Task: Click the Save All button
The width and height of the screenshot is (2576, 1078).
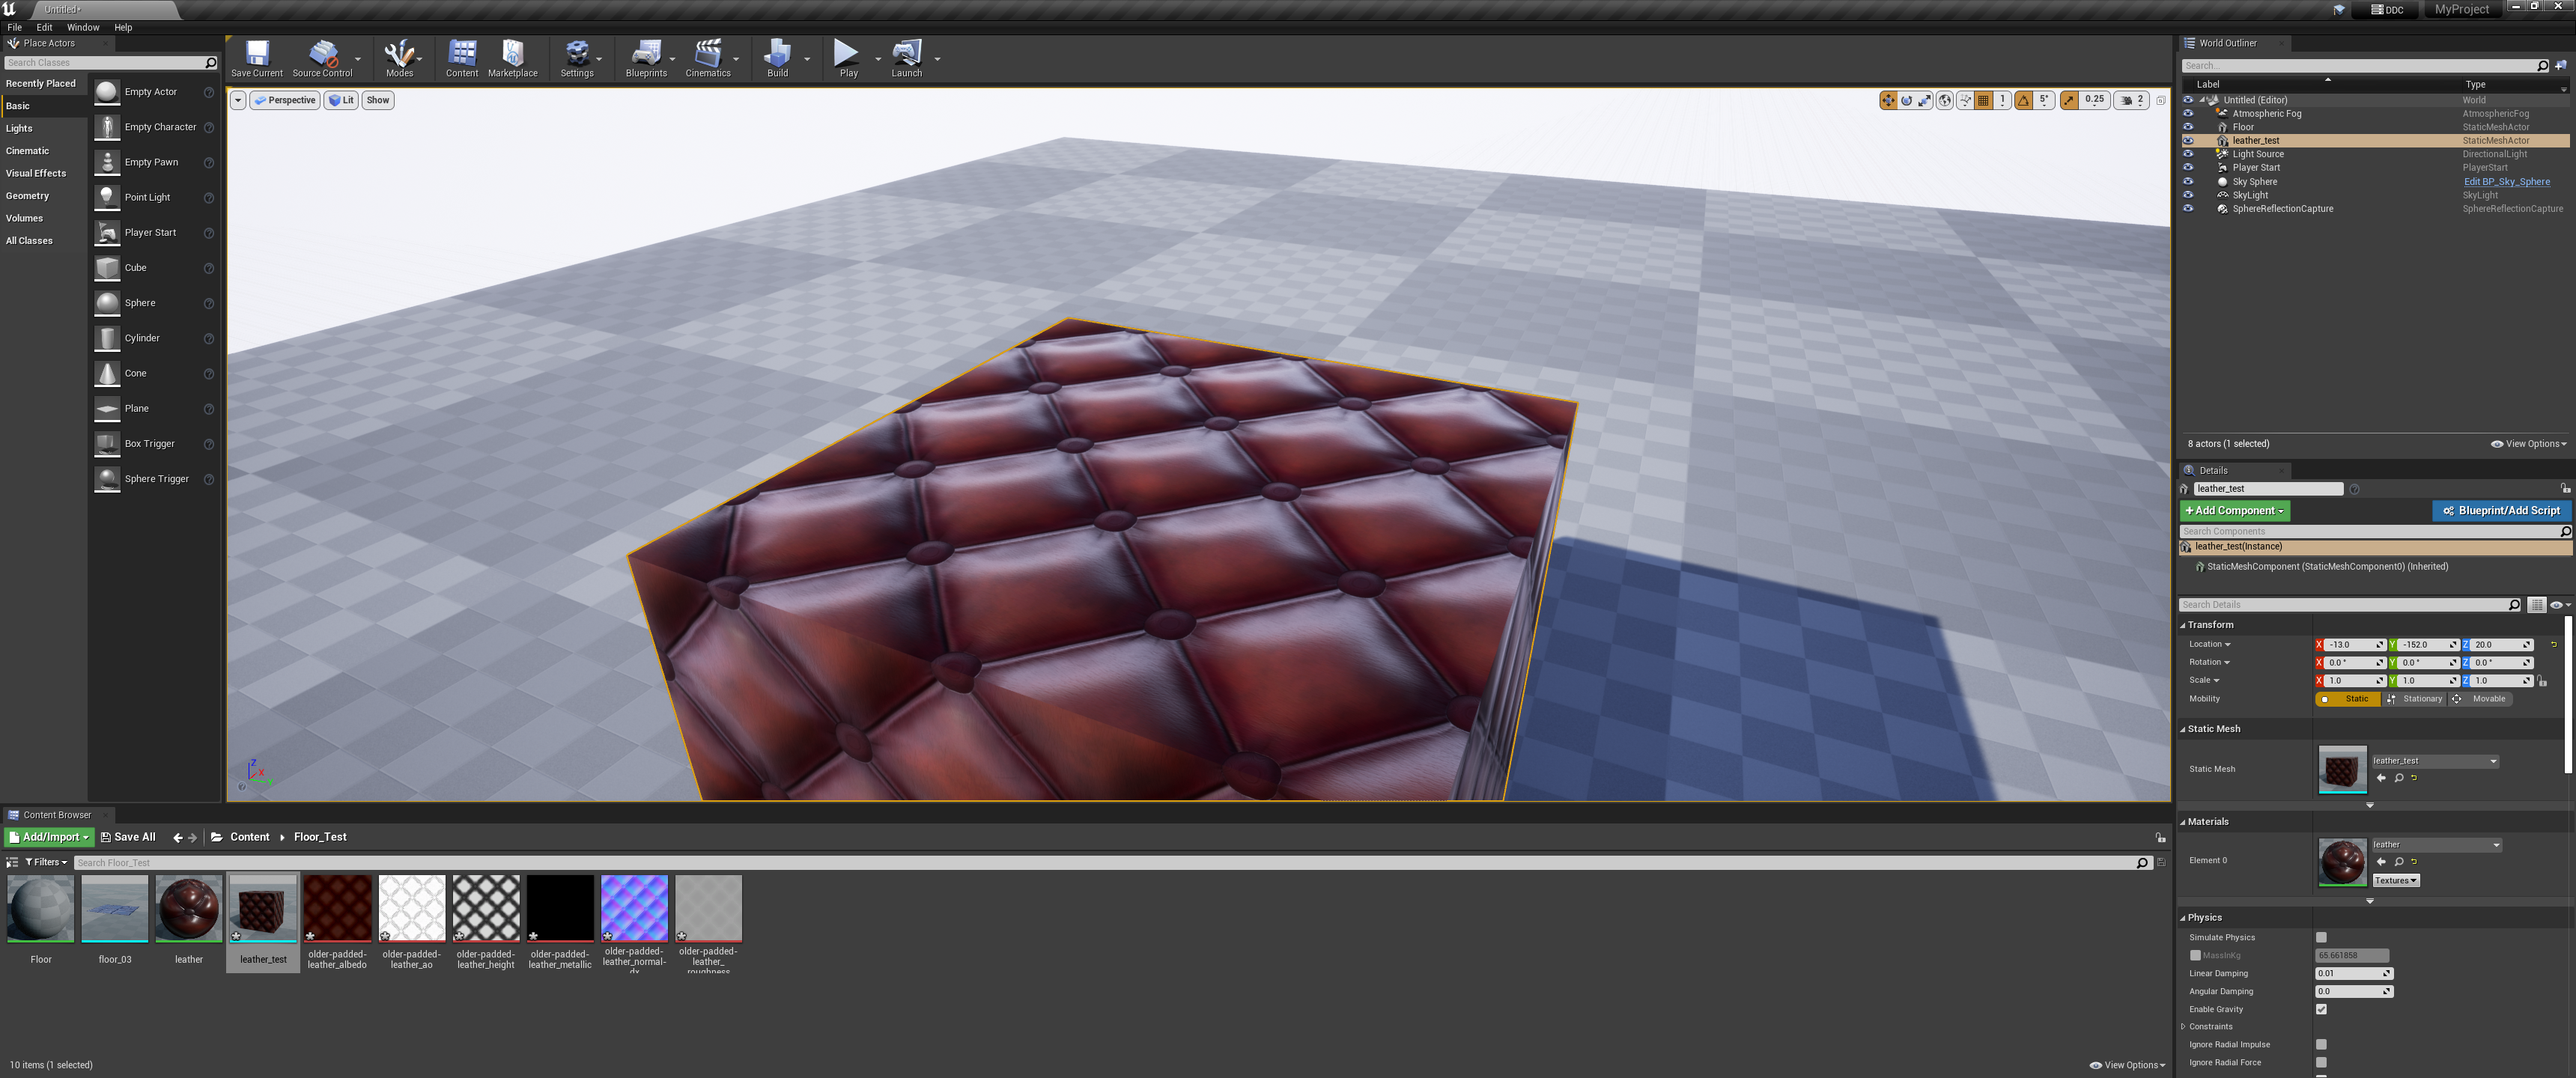Action: [x=127, y=836]
